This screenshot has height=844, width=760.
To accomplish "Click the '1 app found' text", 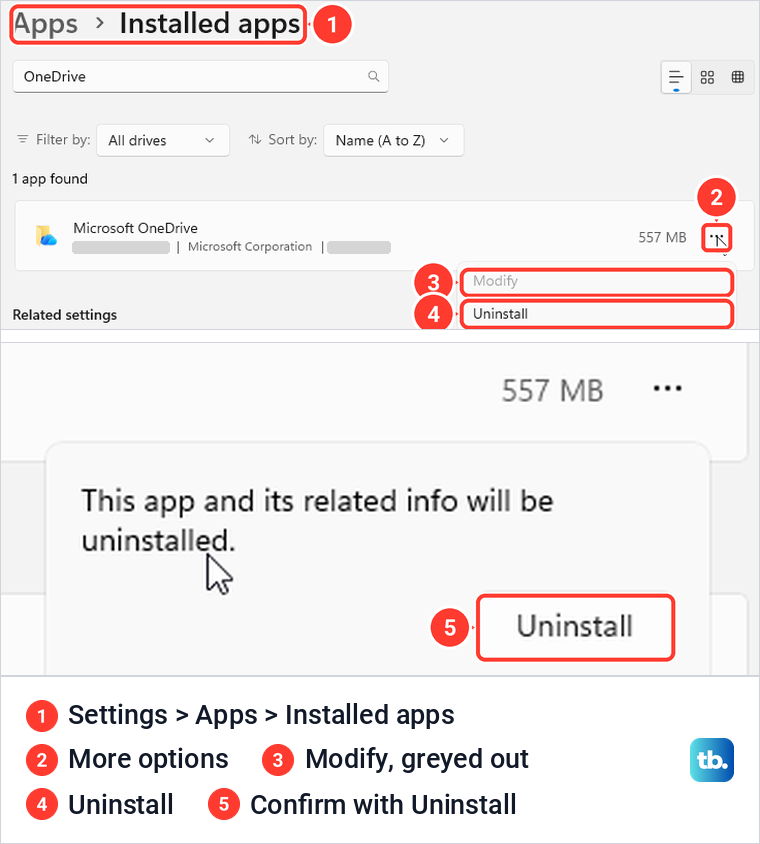I will (50, 179).
